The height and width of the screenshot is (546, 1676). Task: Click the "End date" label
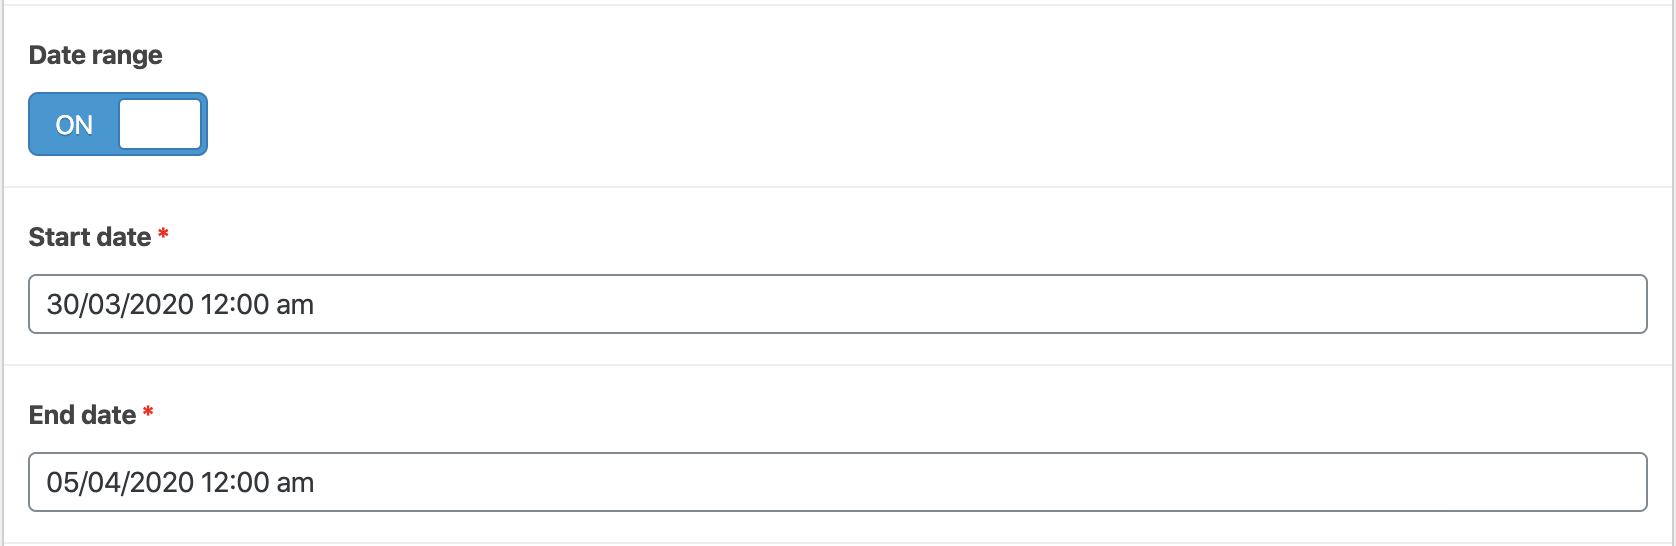click(82, 415)
